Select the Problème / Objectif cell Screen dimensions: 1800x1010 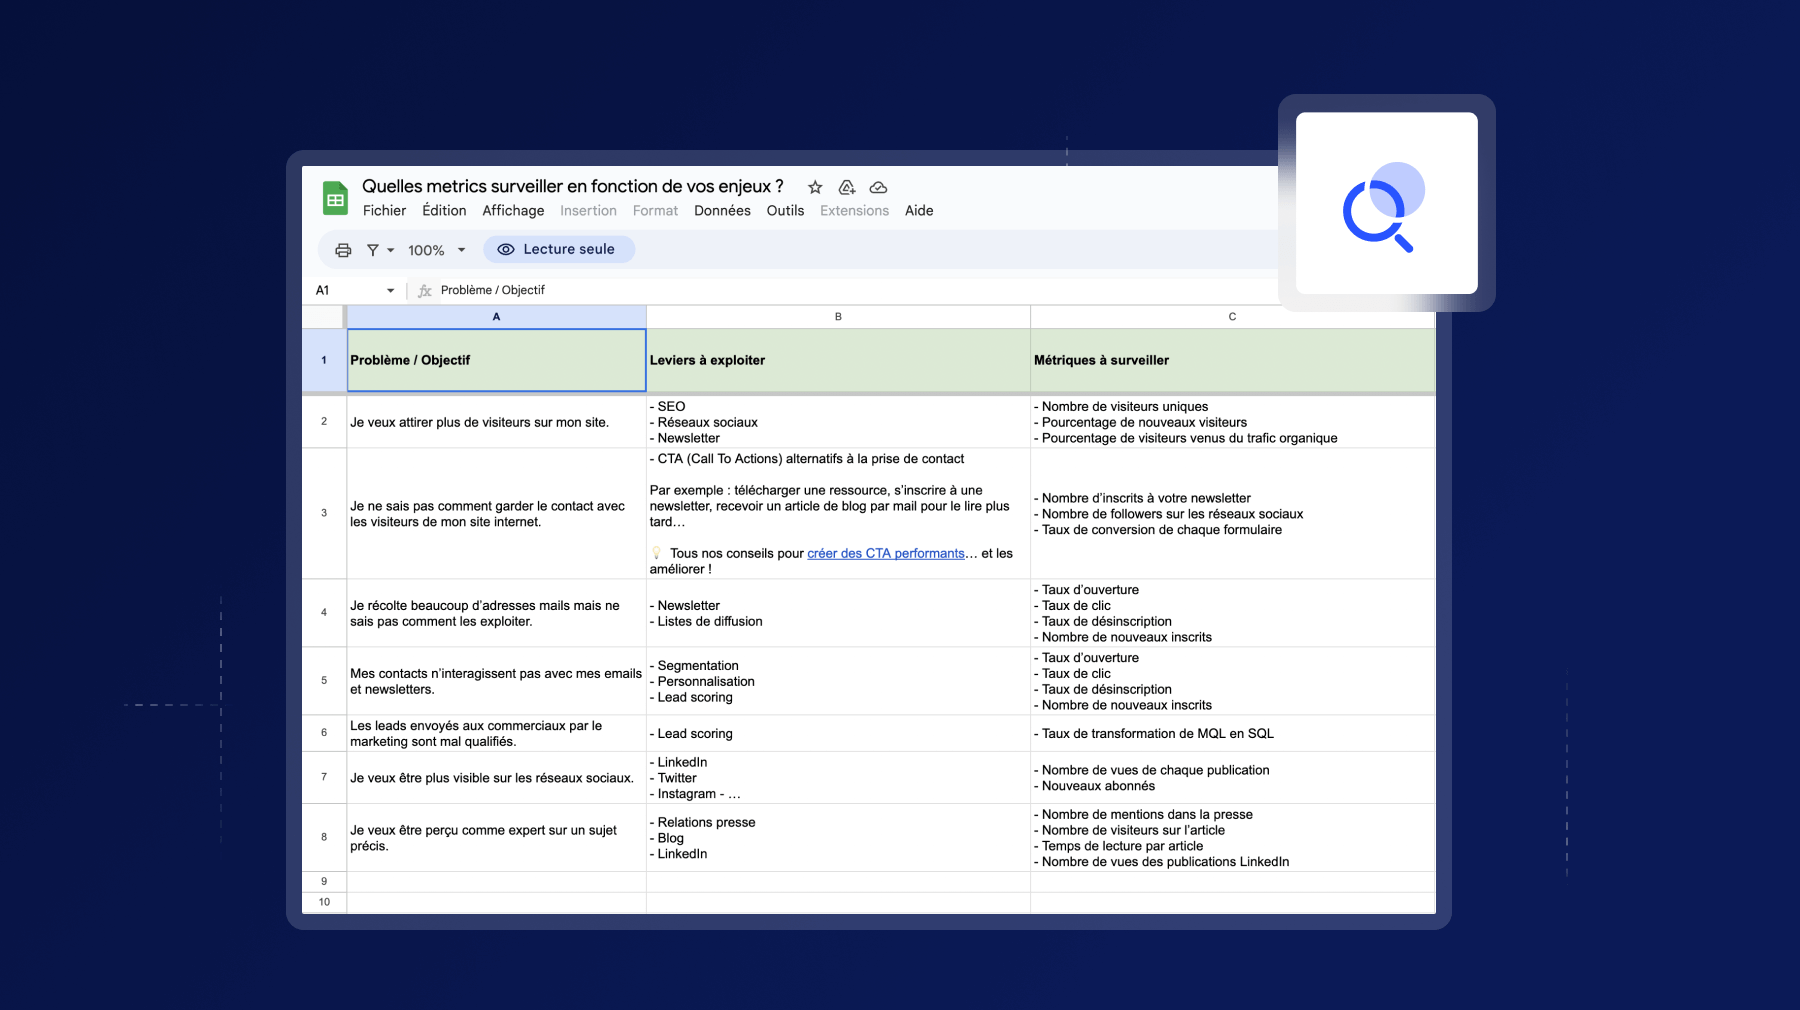496,360
